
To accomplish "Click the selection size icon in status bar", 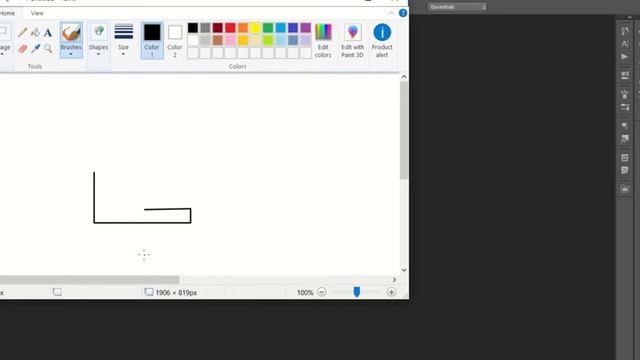I will click(57, 292).
